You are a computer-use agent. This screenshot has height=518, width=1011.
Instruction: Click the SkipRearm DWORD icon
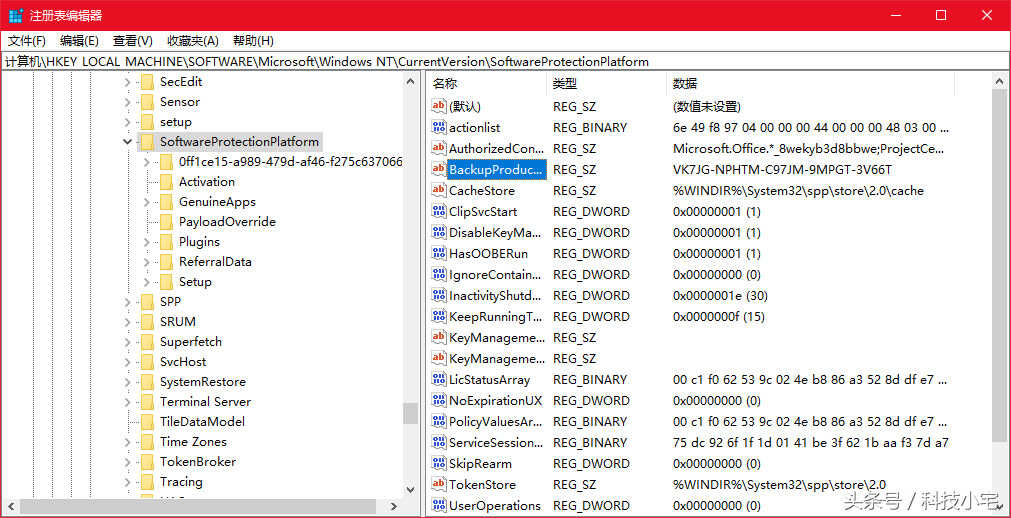click(x=439, y=463)
